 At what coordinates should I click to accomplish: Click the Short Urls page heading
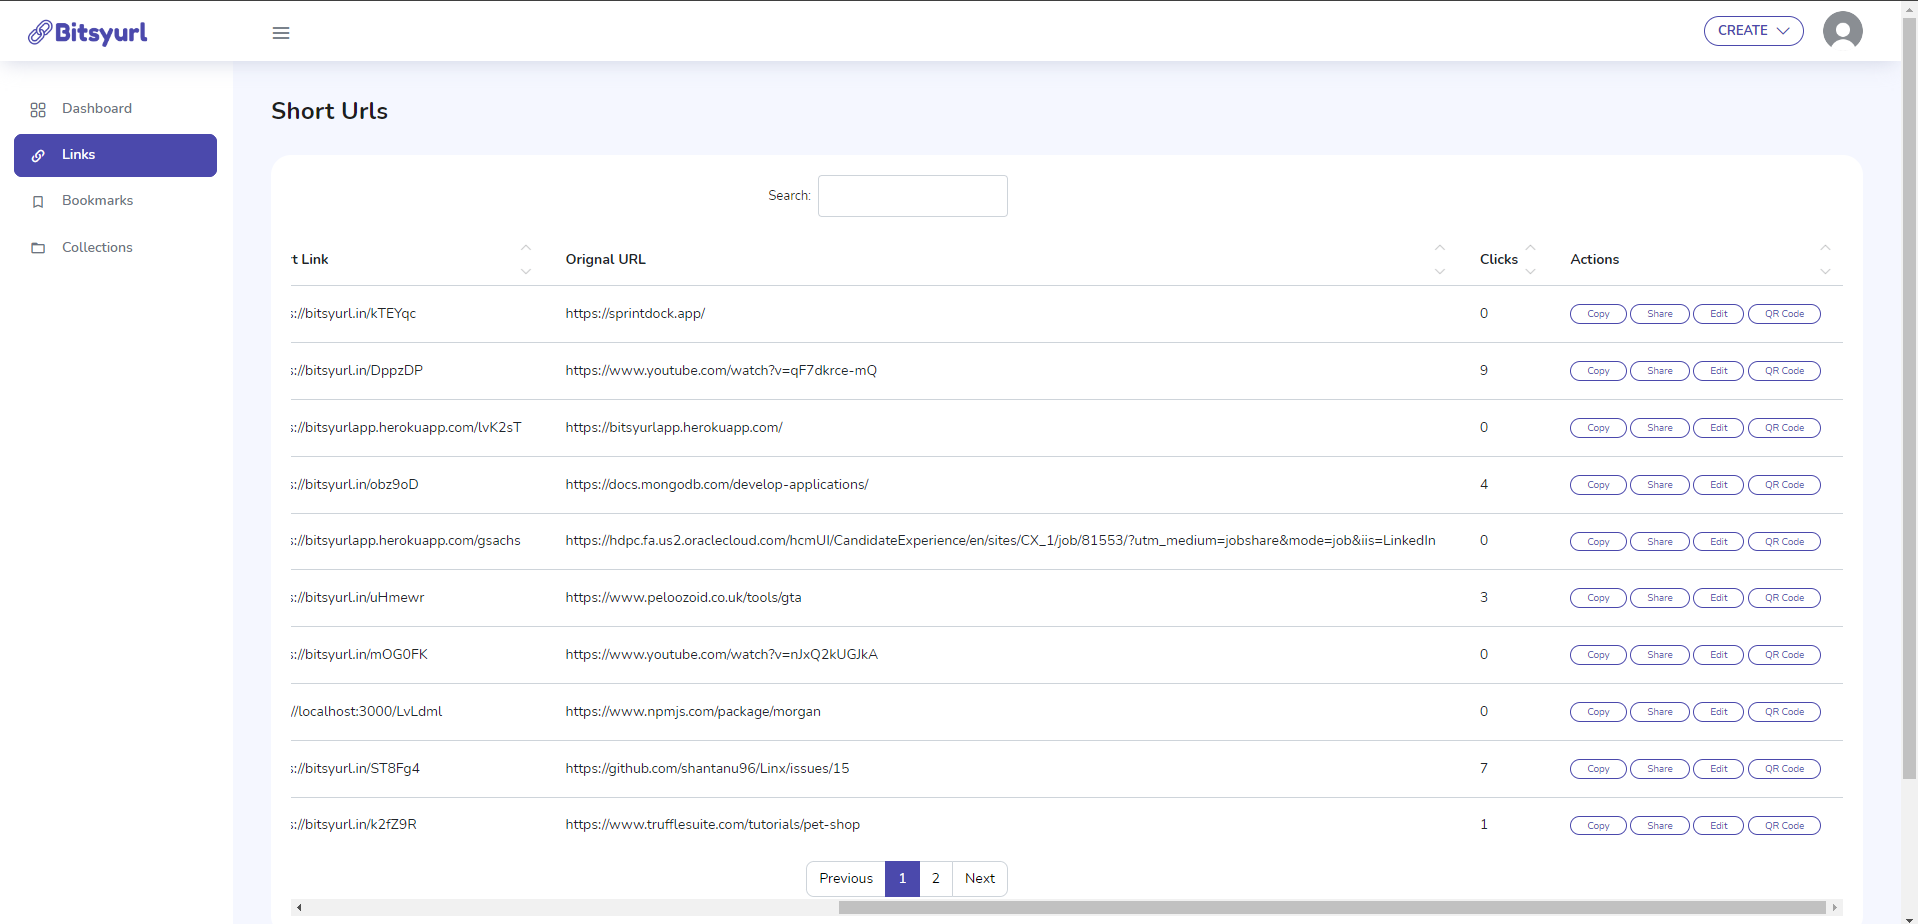coord(329,111)
